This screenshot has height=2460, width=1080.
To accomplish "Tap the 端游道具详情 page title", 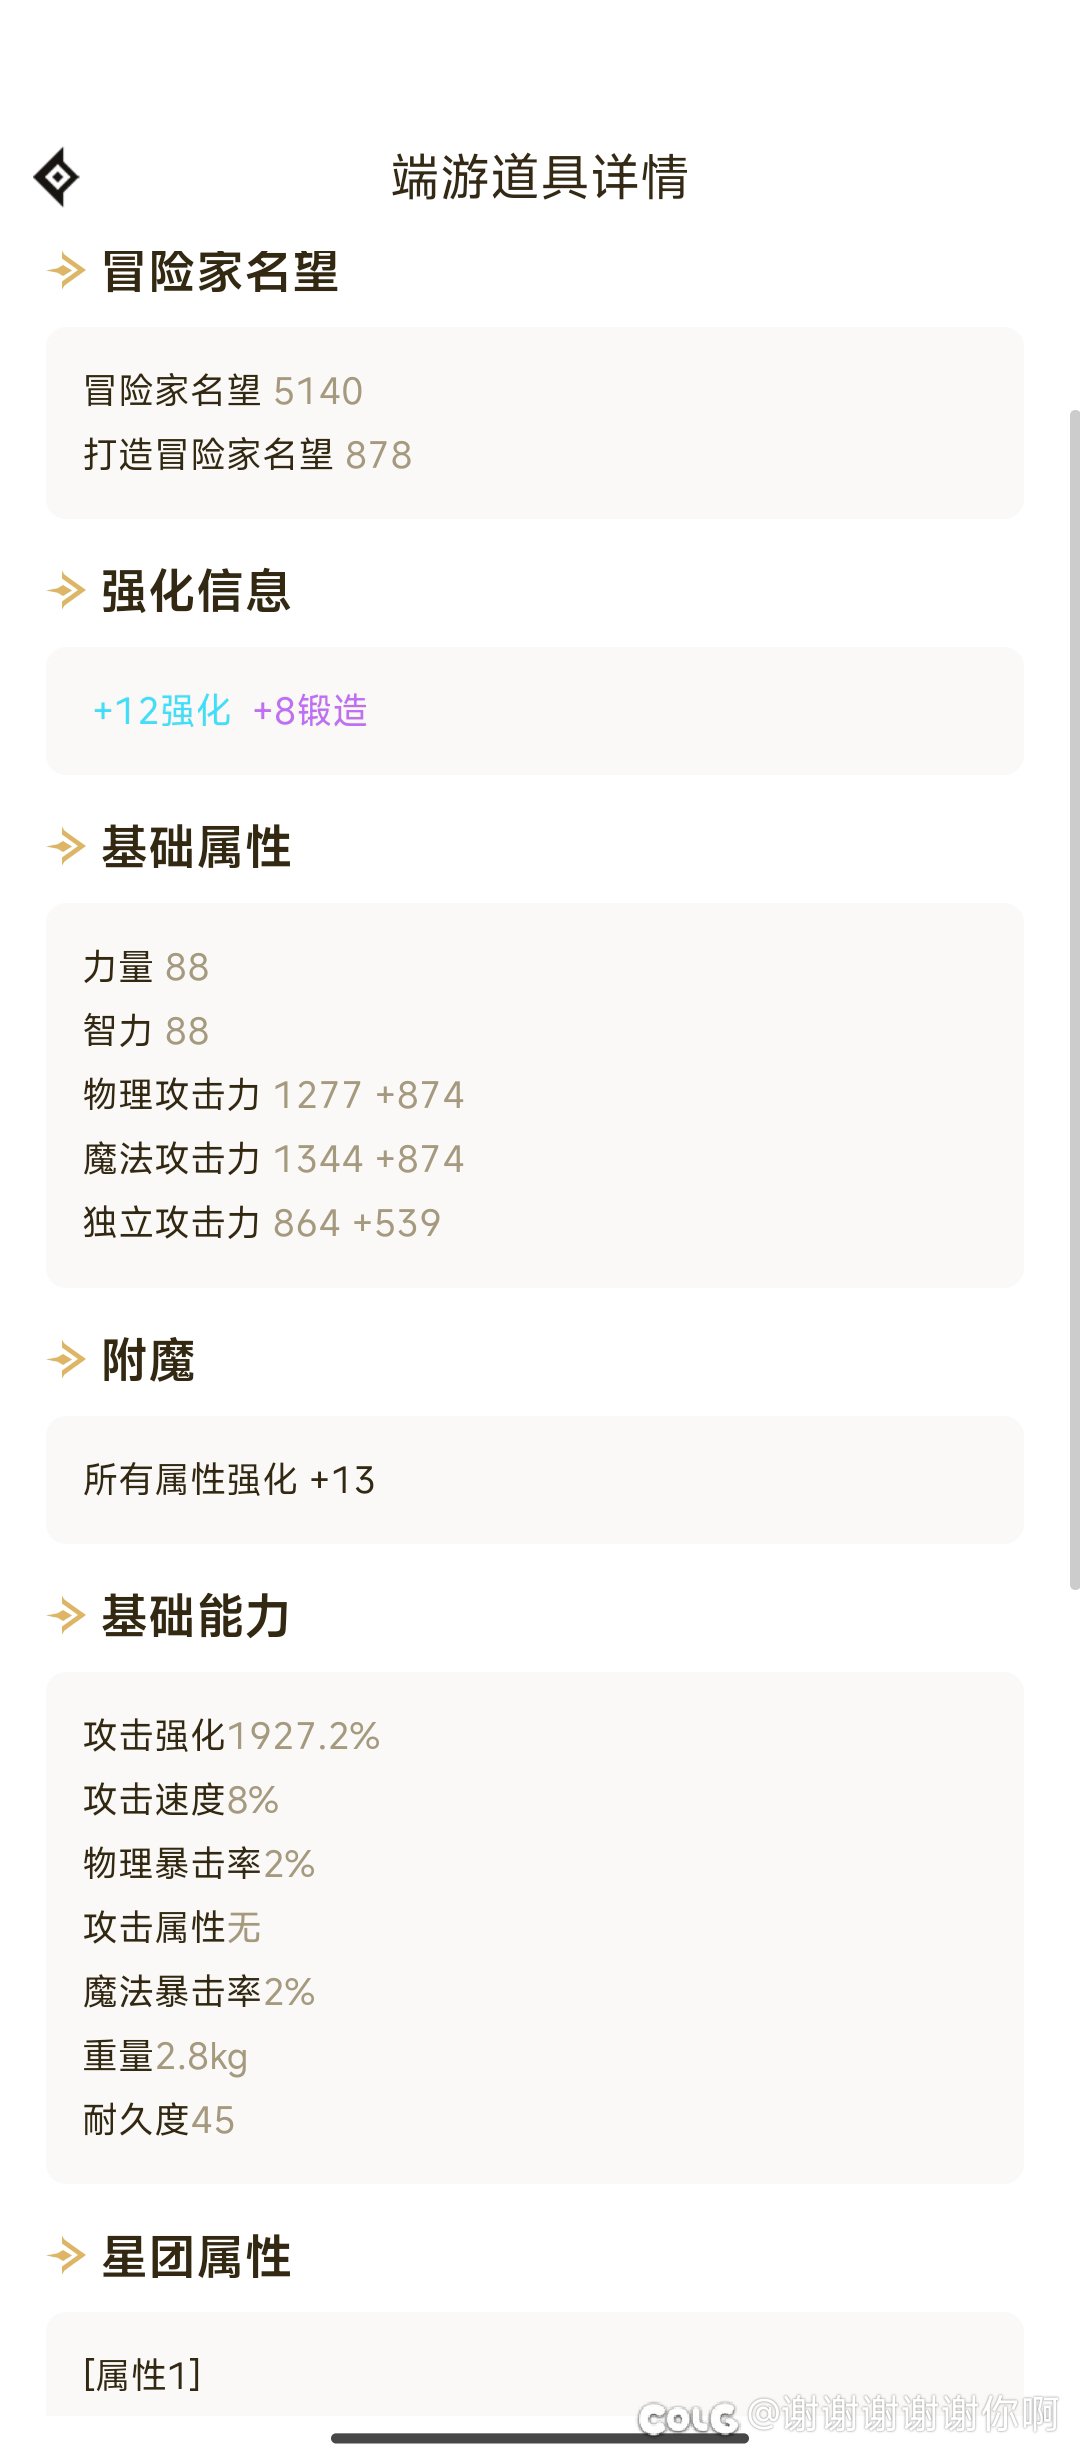I will coord(540,177).
